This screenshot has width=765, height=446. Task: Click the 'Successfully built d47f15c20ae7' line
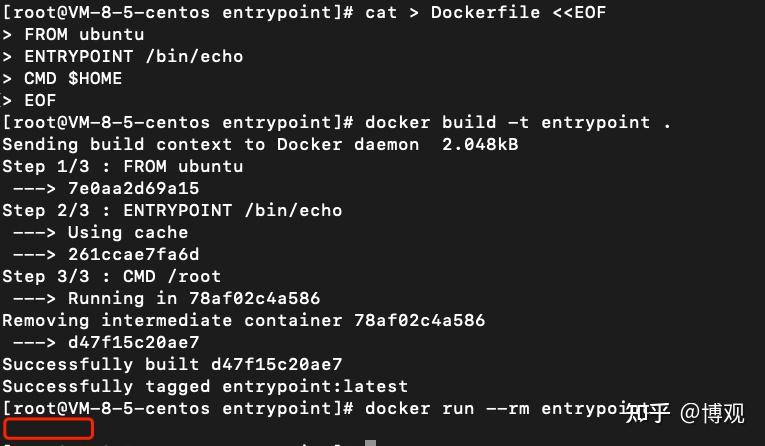pyautogui.click(x=172, y=365)
